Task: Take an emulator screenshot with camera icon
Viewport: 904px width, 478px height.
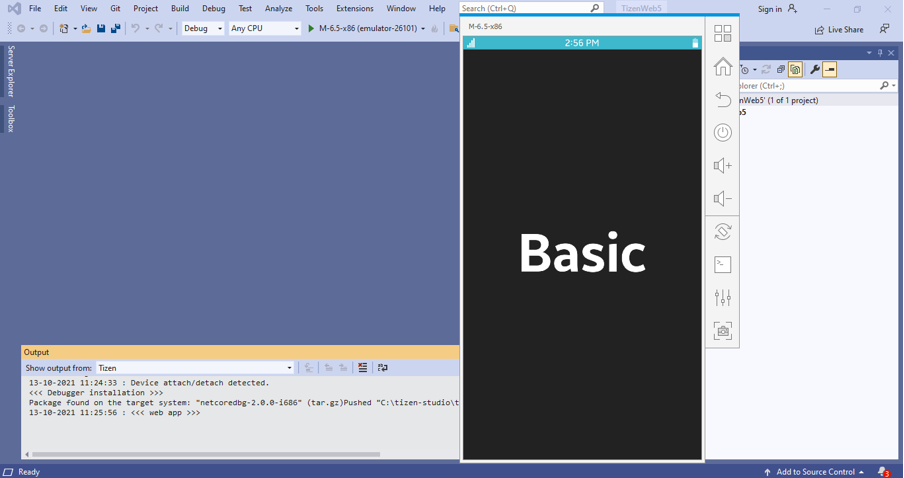Action: tap(722, 331)
